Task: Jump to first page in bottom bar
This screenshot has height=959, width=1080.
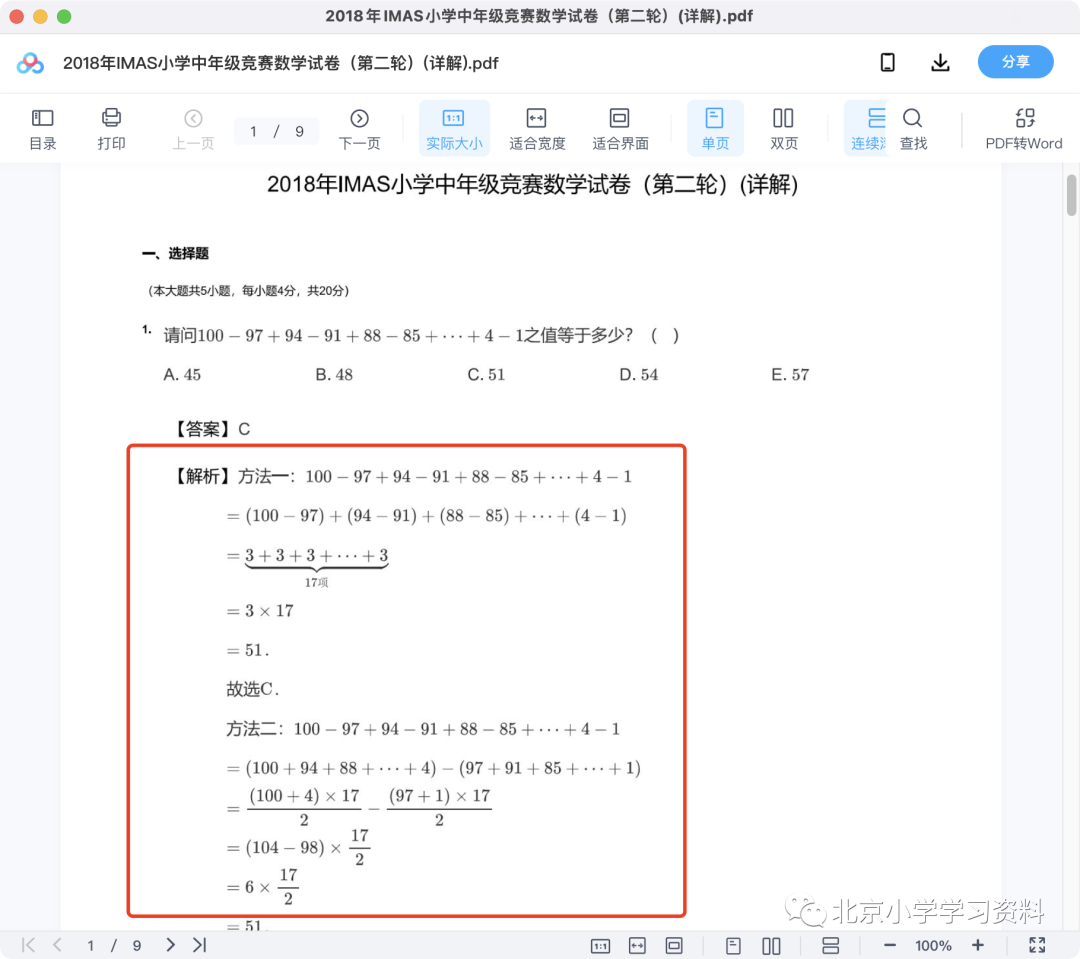Action: coord(28,945)
